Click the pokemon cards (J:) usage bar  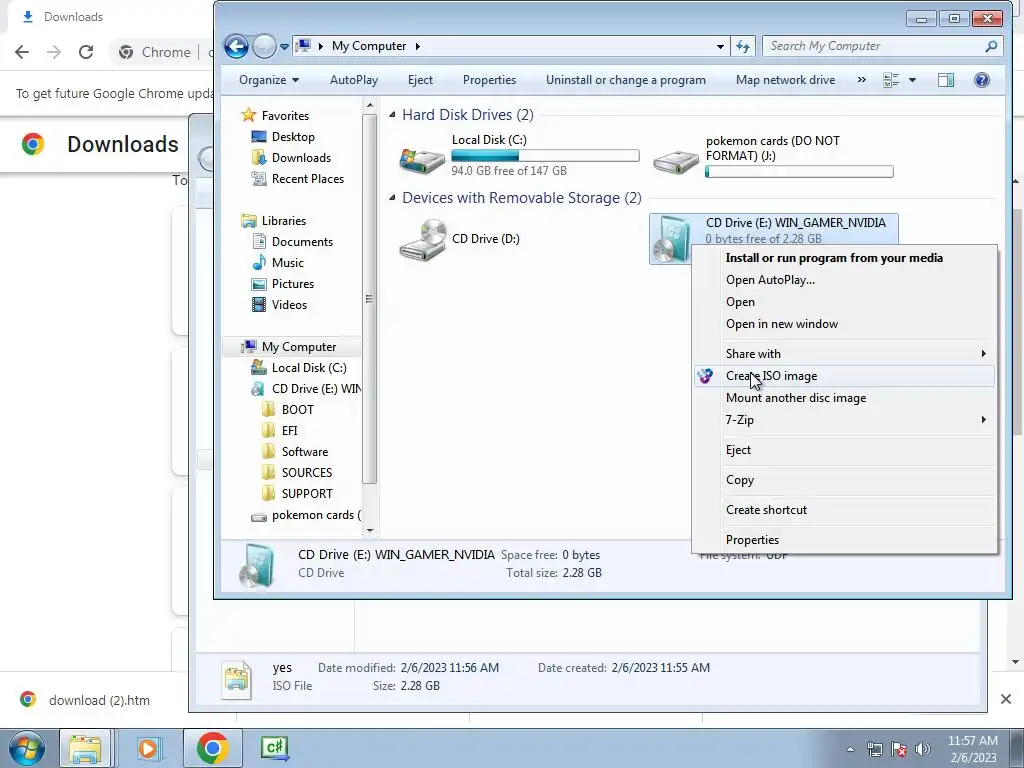coord(799,172)
